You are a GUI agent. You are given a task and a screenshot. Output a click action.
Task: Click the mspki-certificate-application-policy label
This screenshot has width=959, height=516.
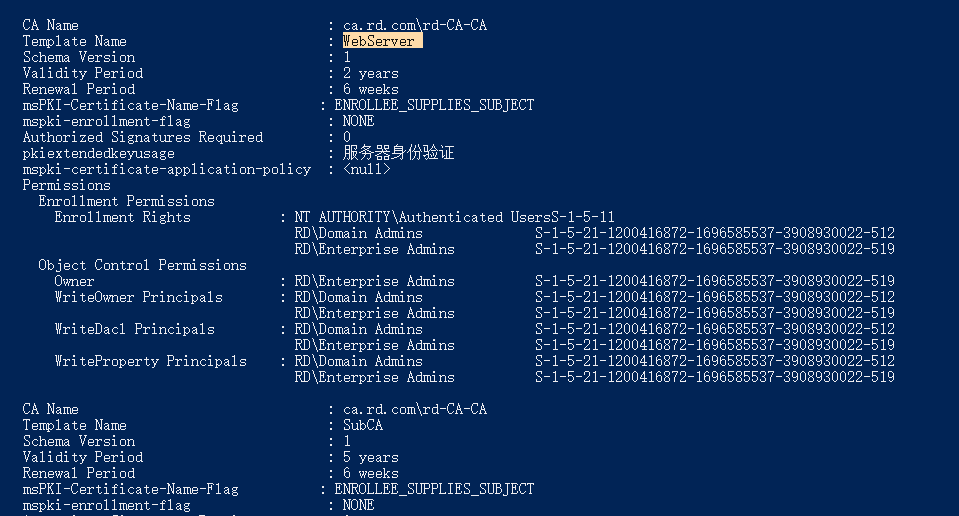tap(167, 169)
